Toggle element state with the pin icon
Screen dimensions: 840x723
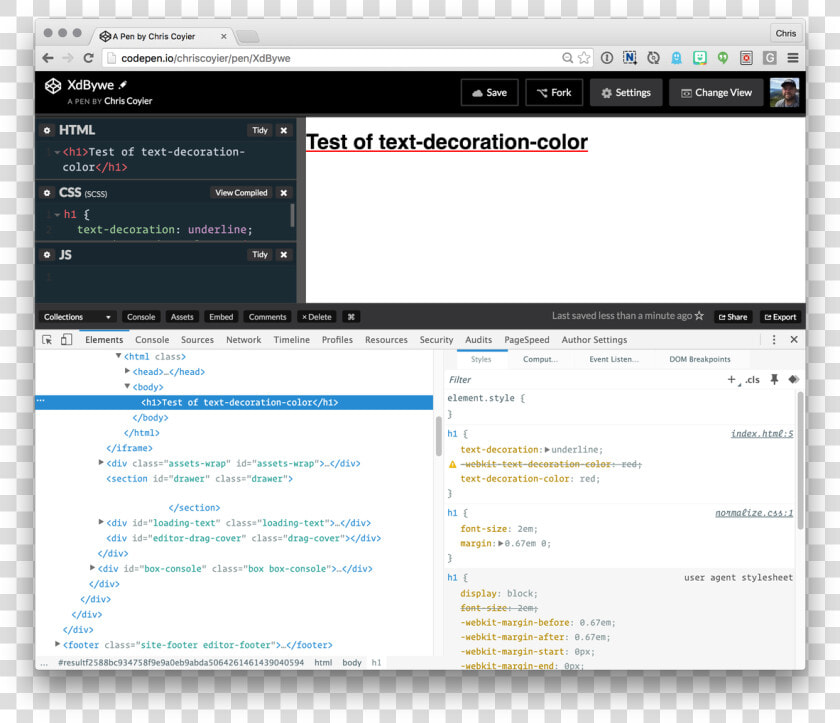(x=774, y=380)
